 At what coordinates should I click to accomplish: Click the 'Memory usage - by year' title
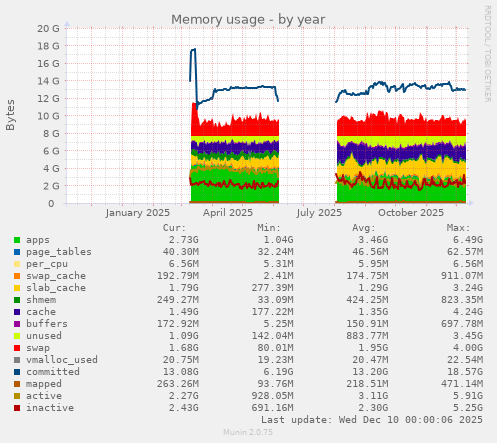[x=248, y=19]
